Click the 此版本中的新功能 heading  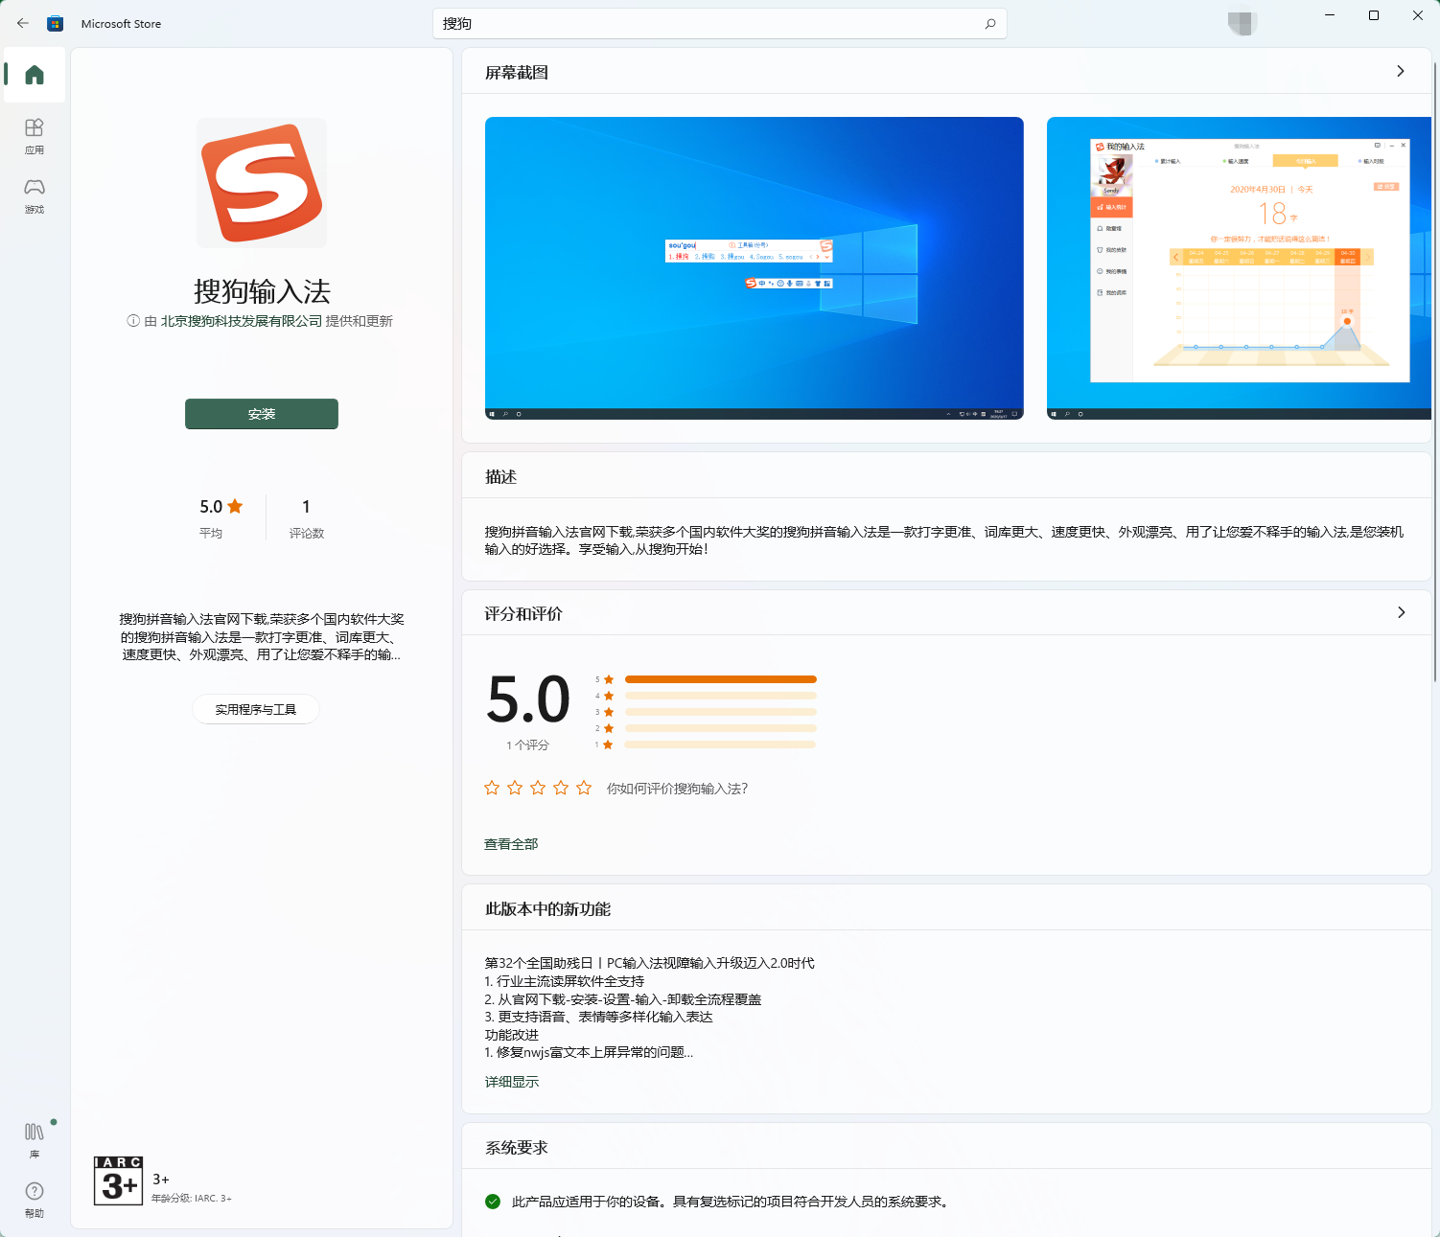[x=548, y=909]
